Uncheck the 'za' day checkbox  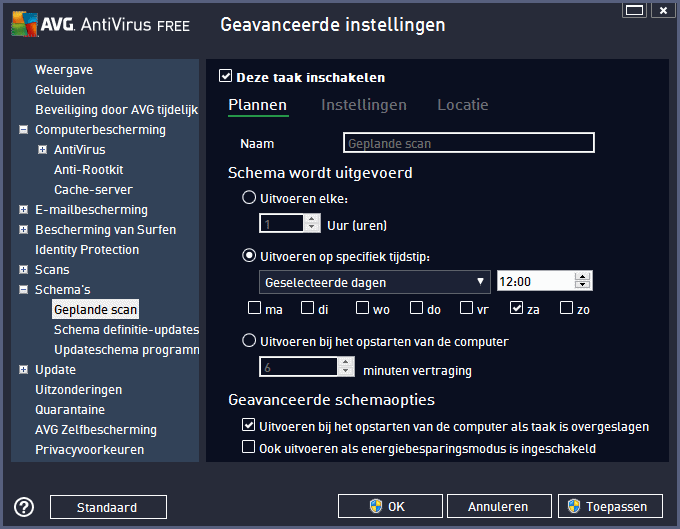pyautogui.click(x=516, y=308)
